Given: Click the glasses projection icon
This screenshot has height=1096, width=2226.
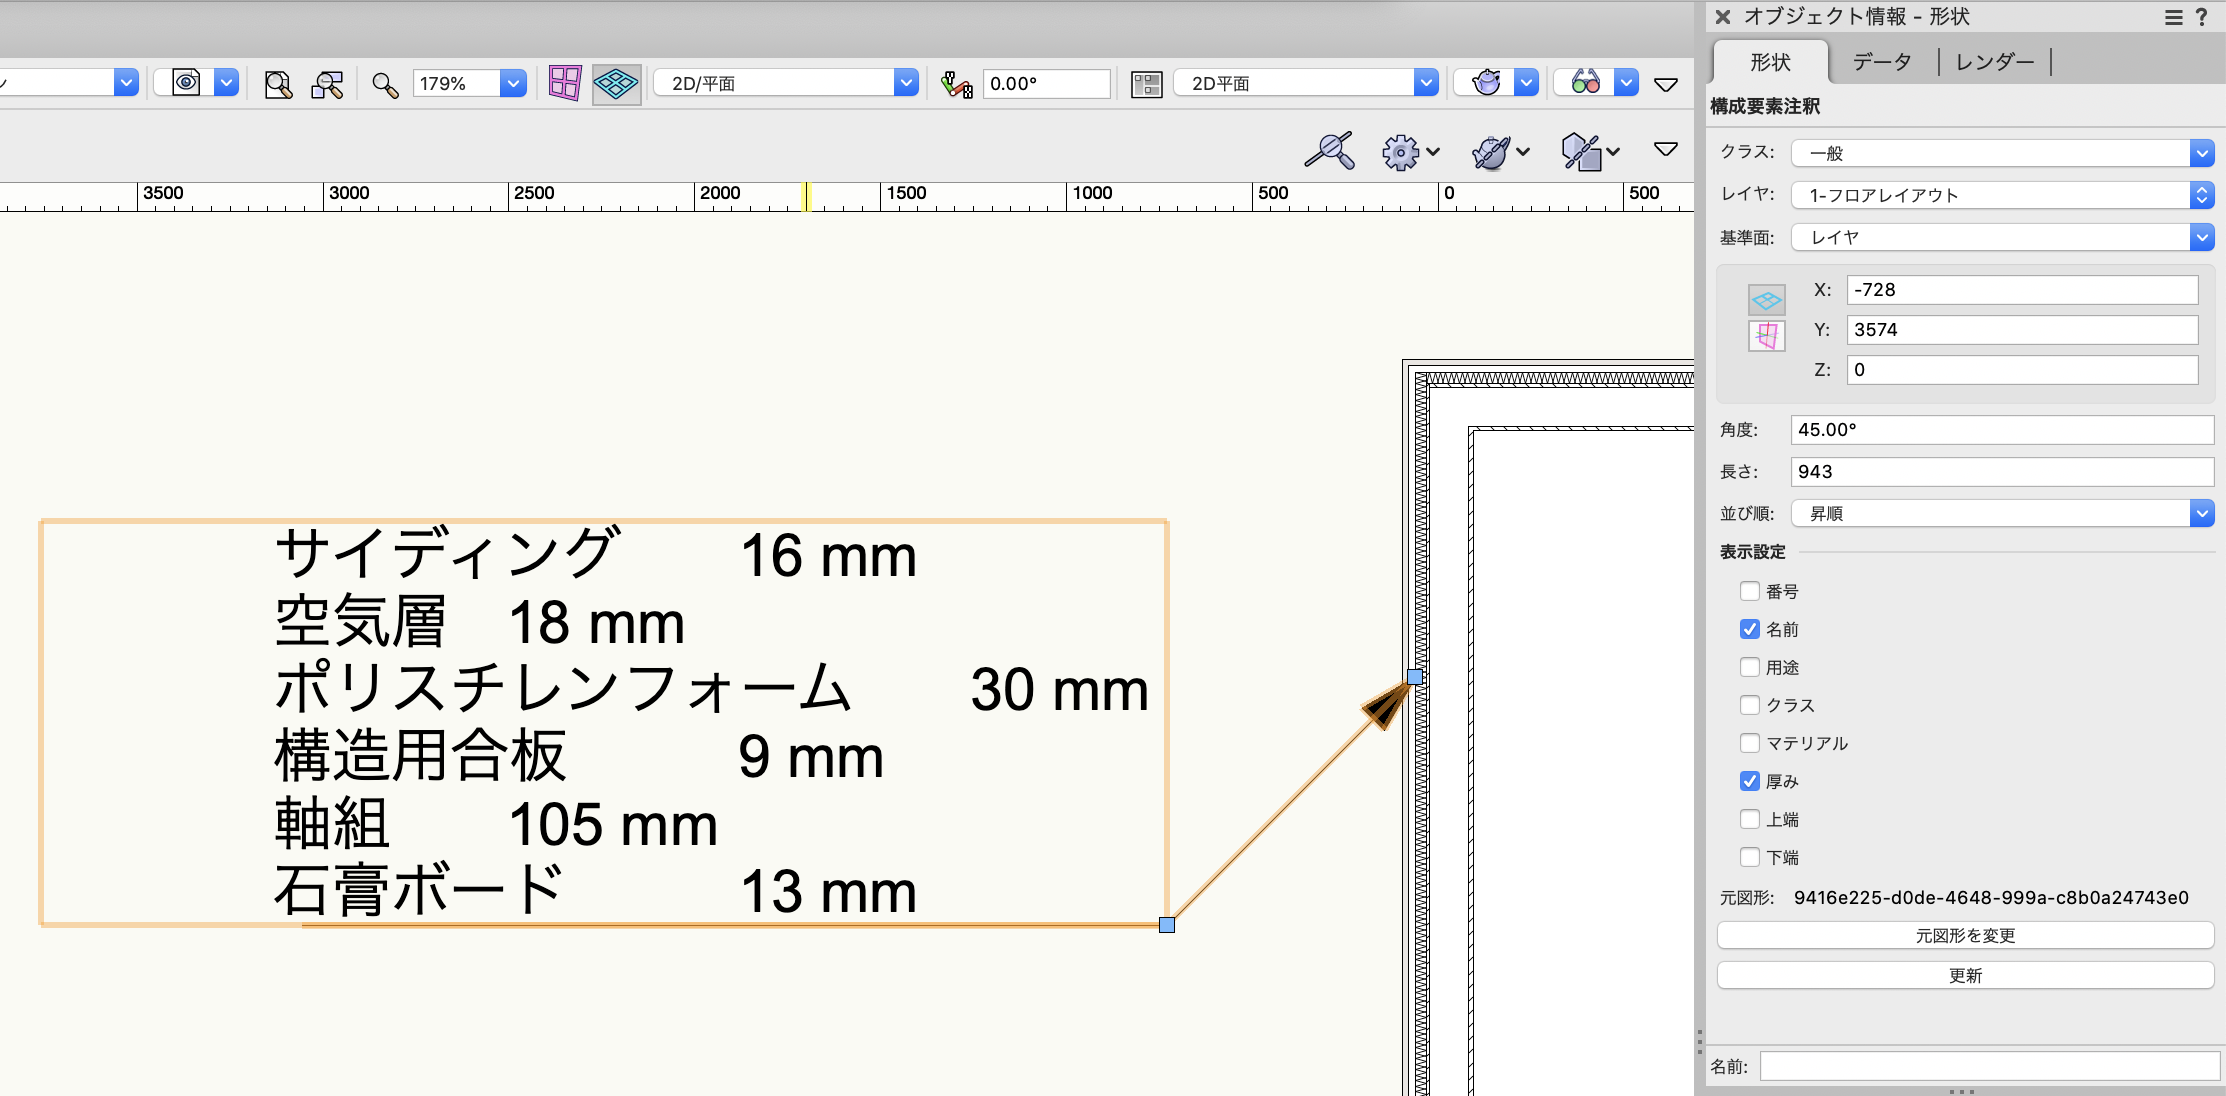Looking at the screenshot, I should [1586, 83].
